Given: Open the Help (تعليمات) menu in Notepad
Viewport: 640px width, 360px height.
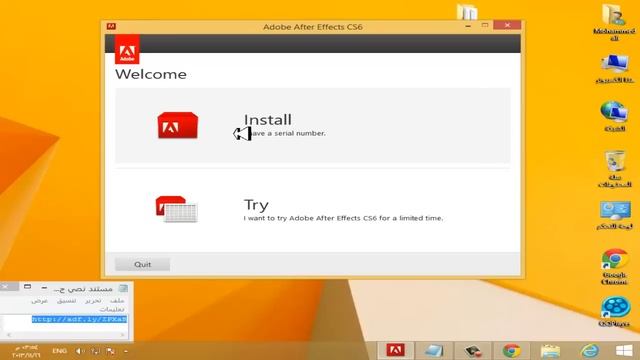Looking at the screenshot, I should (x=112, y=309).
